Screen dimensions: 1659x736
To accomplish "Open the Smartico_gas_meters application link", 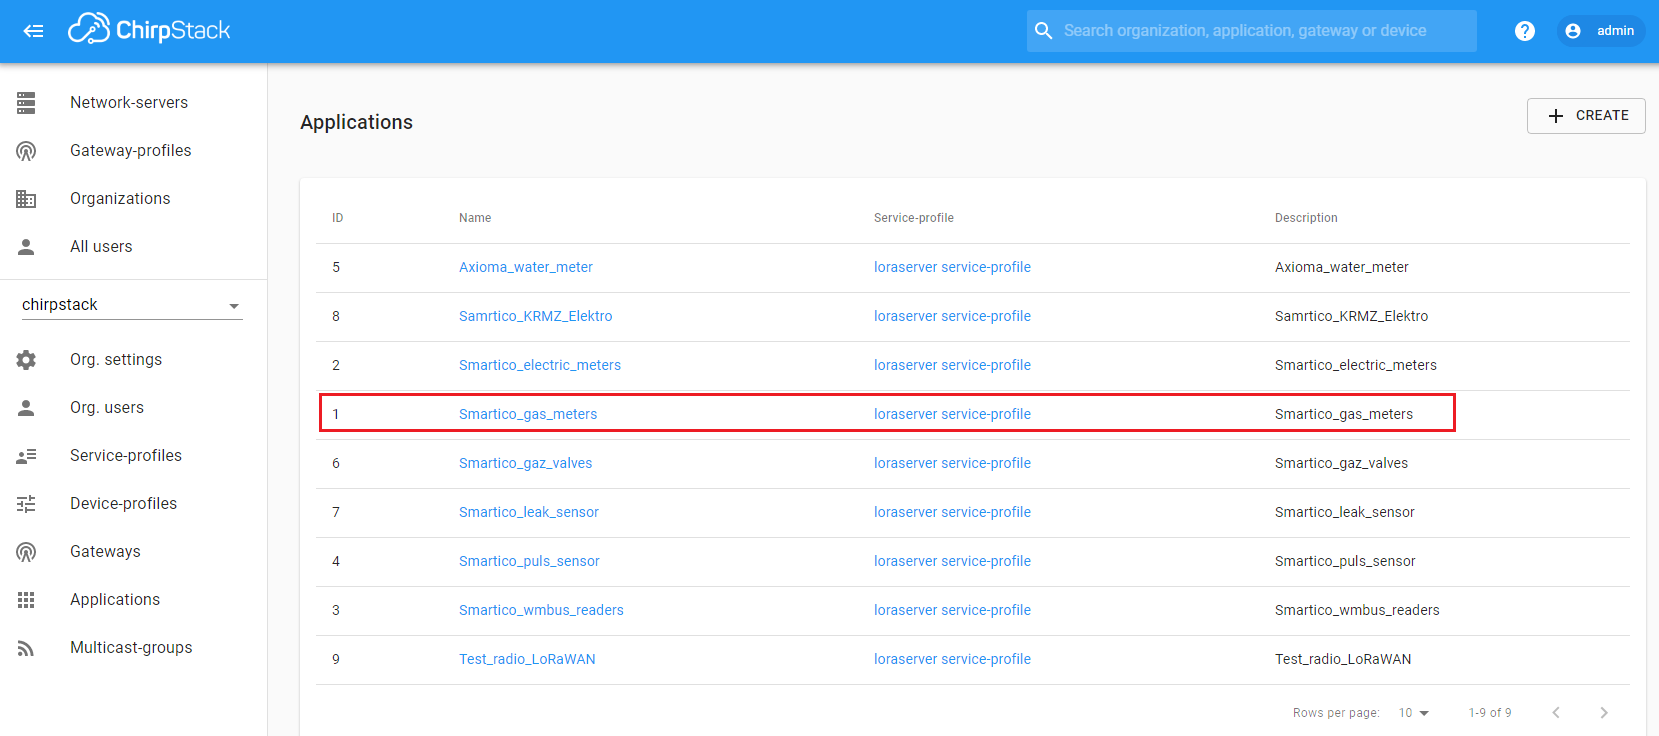I will (x=527, y=414).
